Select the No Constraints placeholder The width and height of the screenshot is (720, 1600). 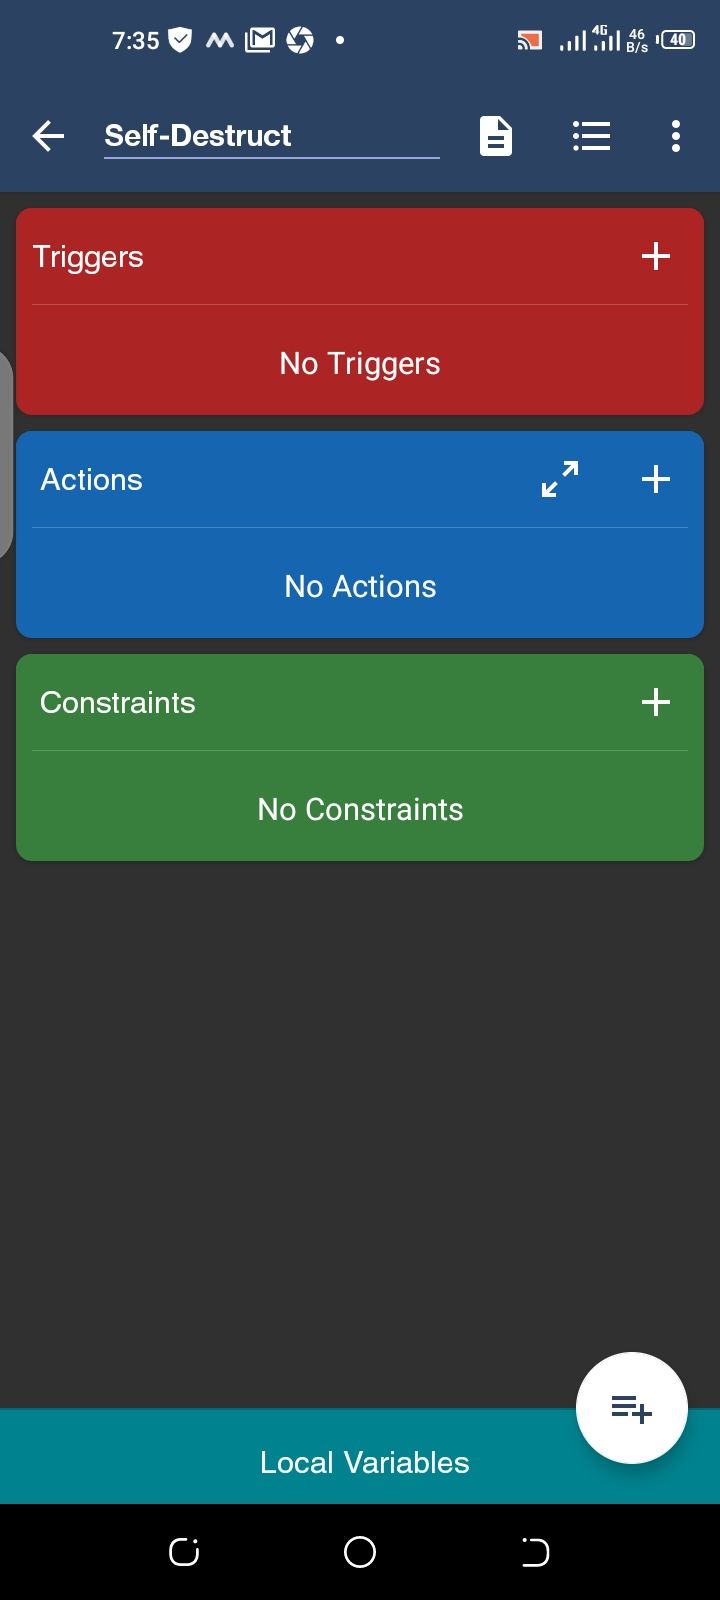click(360, 810)
